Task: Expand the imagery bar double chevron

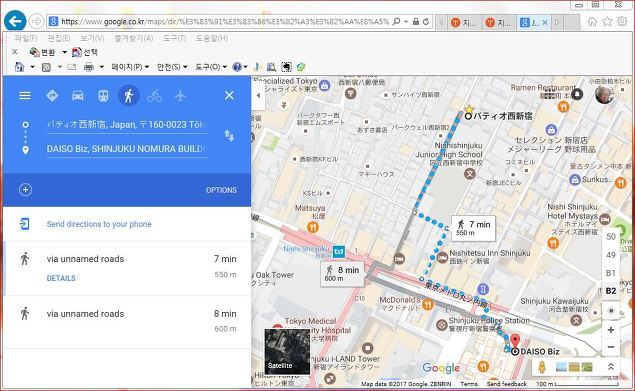Action: 611,367
